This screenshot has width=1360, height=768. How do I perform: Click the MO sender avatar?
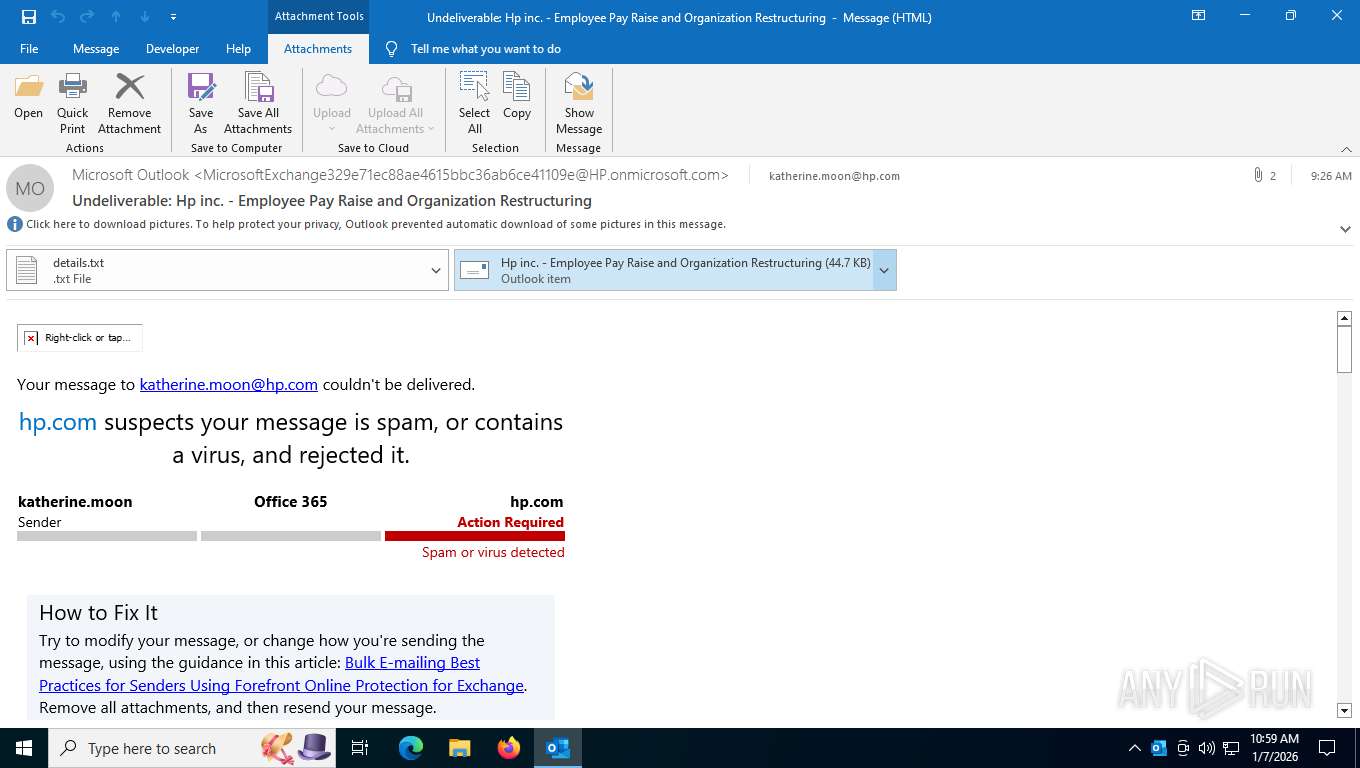30,188
